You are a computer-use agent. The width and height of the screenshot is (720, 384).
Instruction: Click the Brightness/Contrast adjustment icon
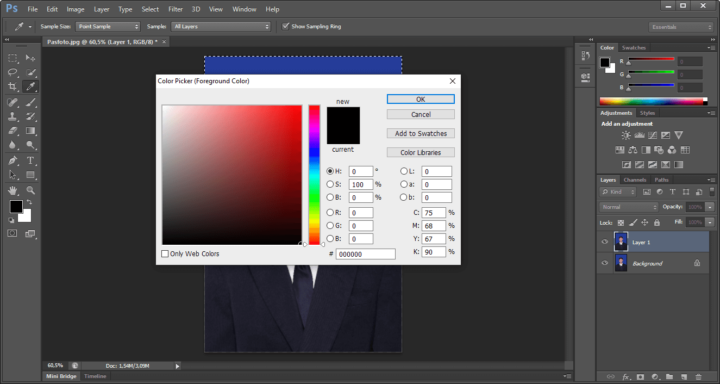[x=626, y=136]
